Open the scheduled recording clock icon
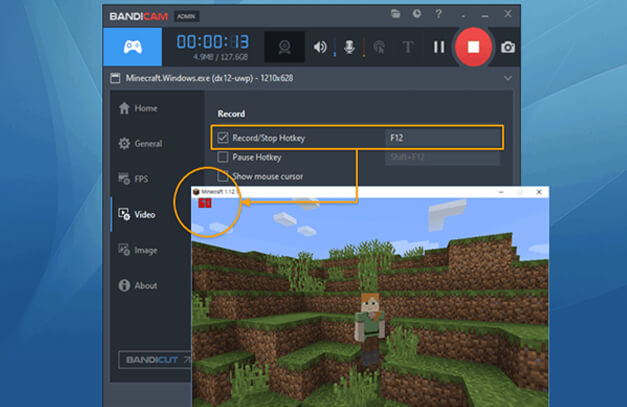The height and width of the screenshot is (407, 627). point(417,14)
